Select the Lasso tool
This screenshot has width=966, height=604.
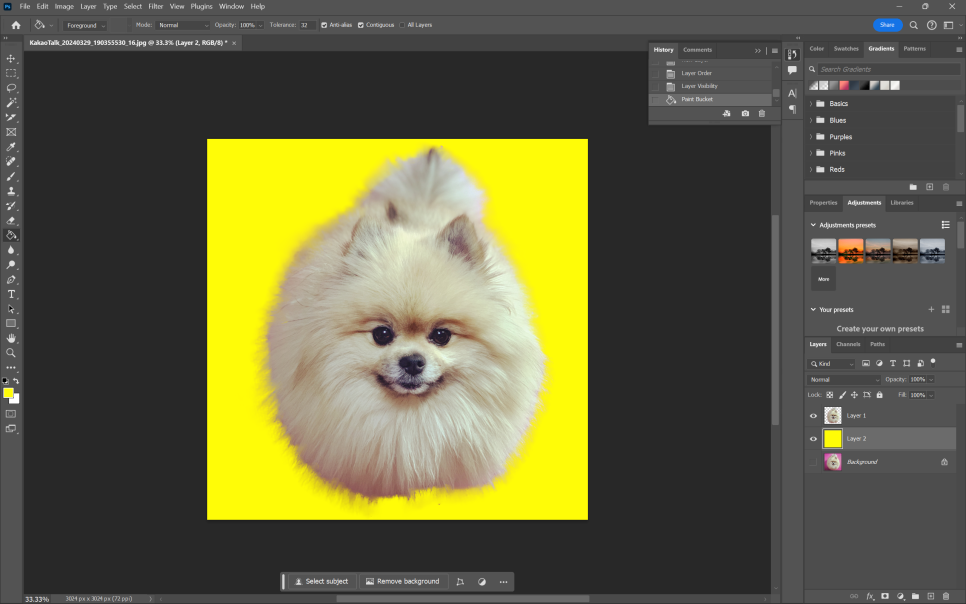(11, 88)
